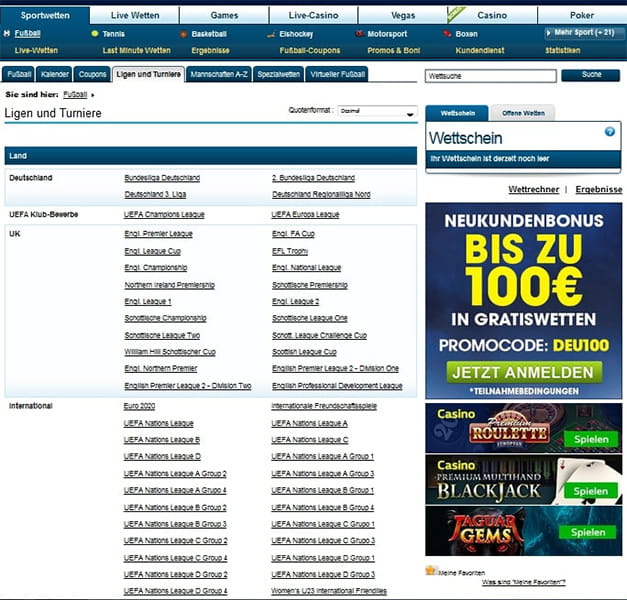Open the Live-Casino main tab
This screenshot has width=627, height=600.
pyautogui.click(x=314, y=15)
